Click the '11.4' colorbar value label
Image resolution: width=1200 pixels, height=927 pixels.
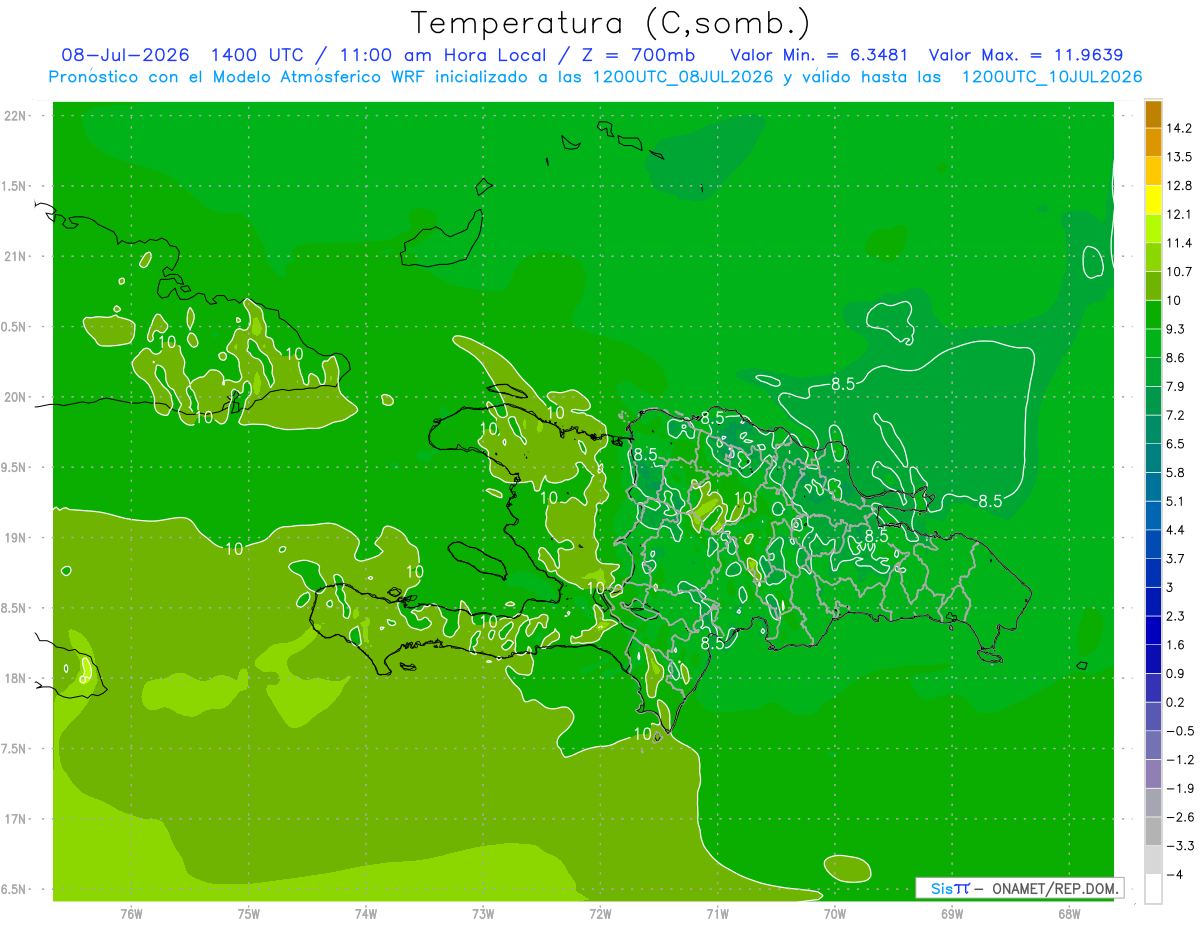click(x=1179, y=243)
